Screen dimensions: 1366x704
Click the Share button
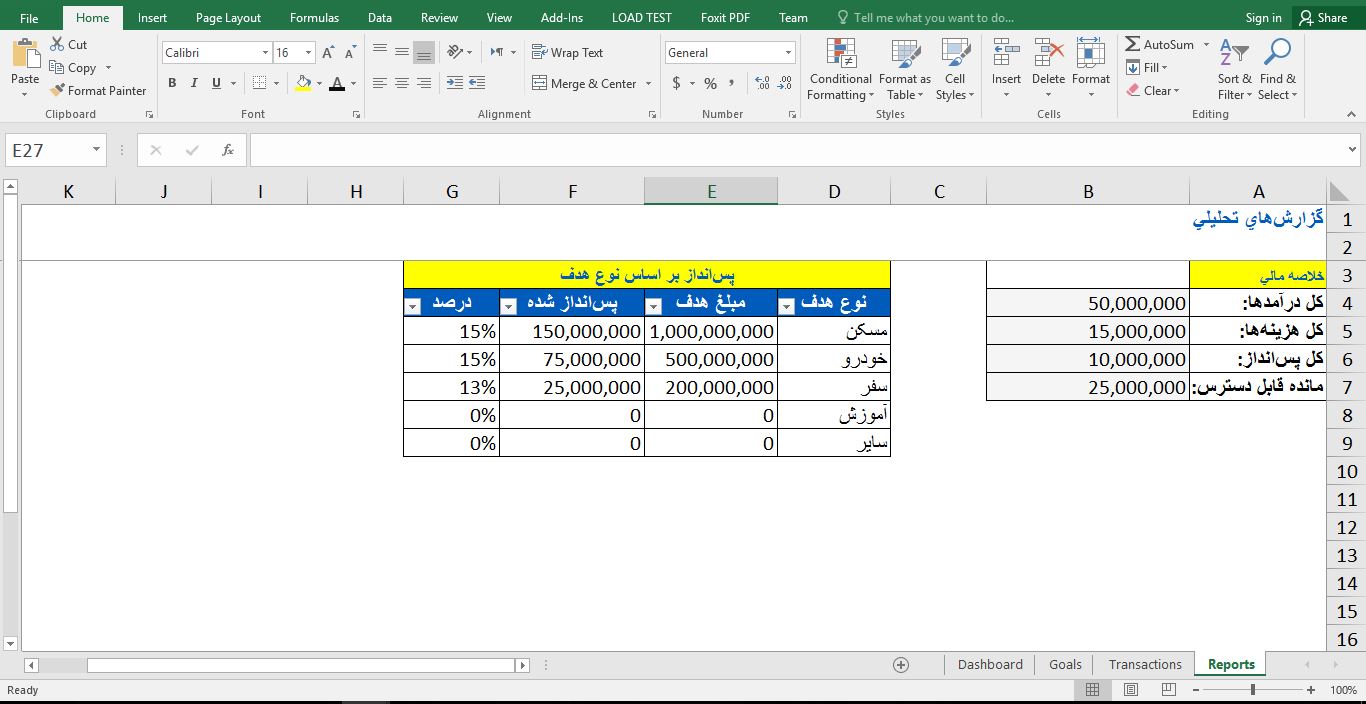tap(1322, 18)
